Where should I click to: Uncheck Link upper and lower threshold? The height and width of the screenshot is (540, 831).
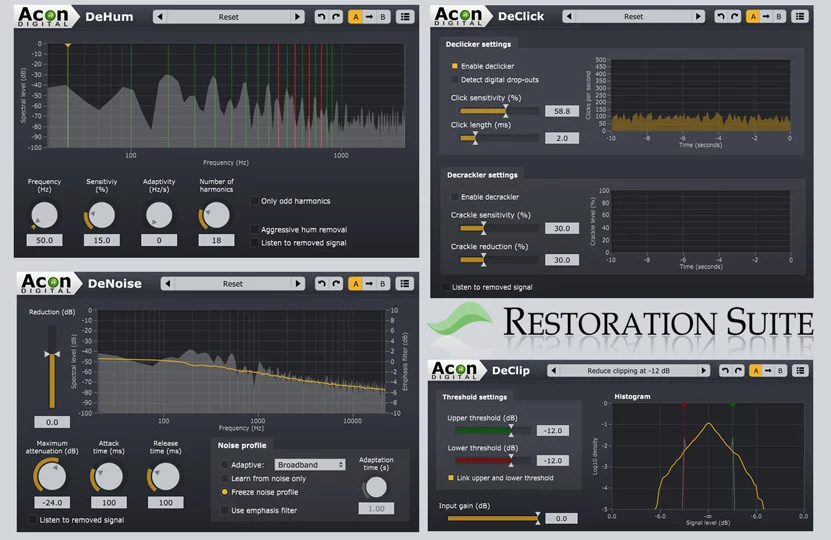[451, 478]
